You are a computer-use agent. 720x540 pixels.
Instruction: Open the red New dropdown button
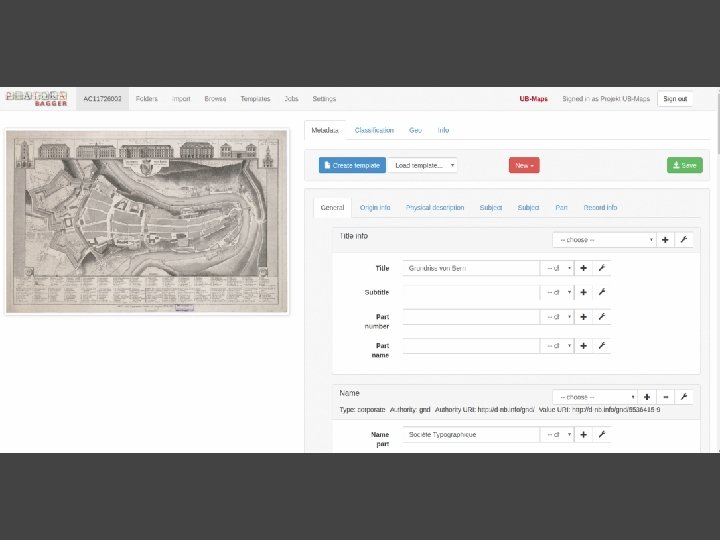[x=524, y=165]
